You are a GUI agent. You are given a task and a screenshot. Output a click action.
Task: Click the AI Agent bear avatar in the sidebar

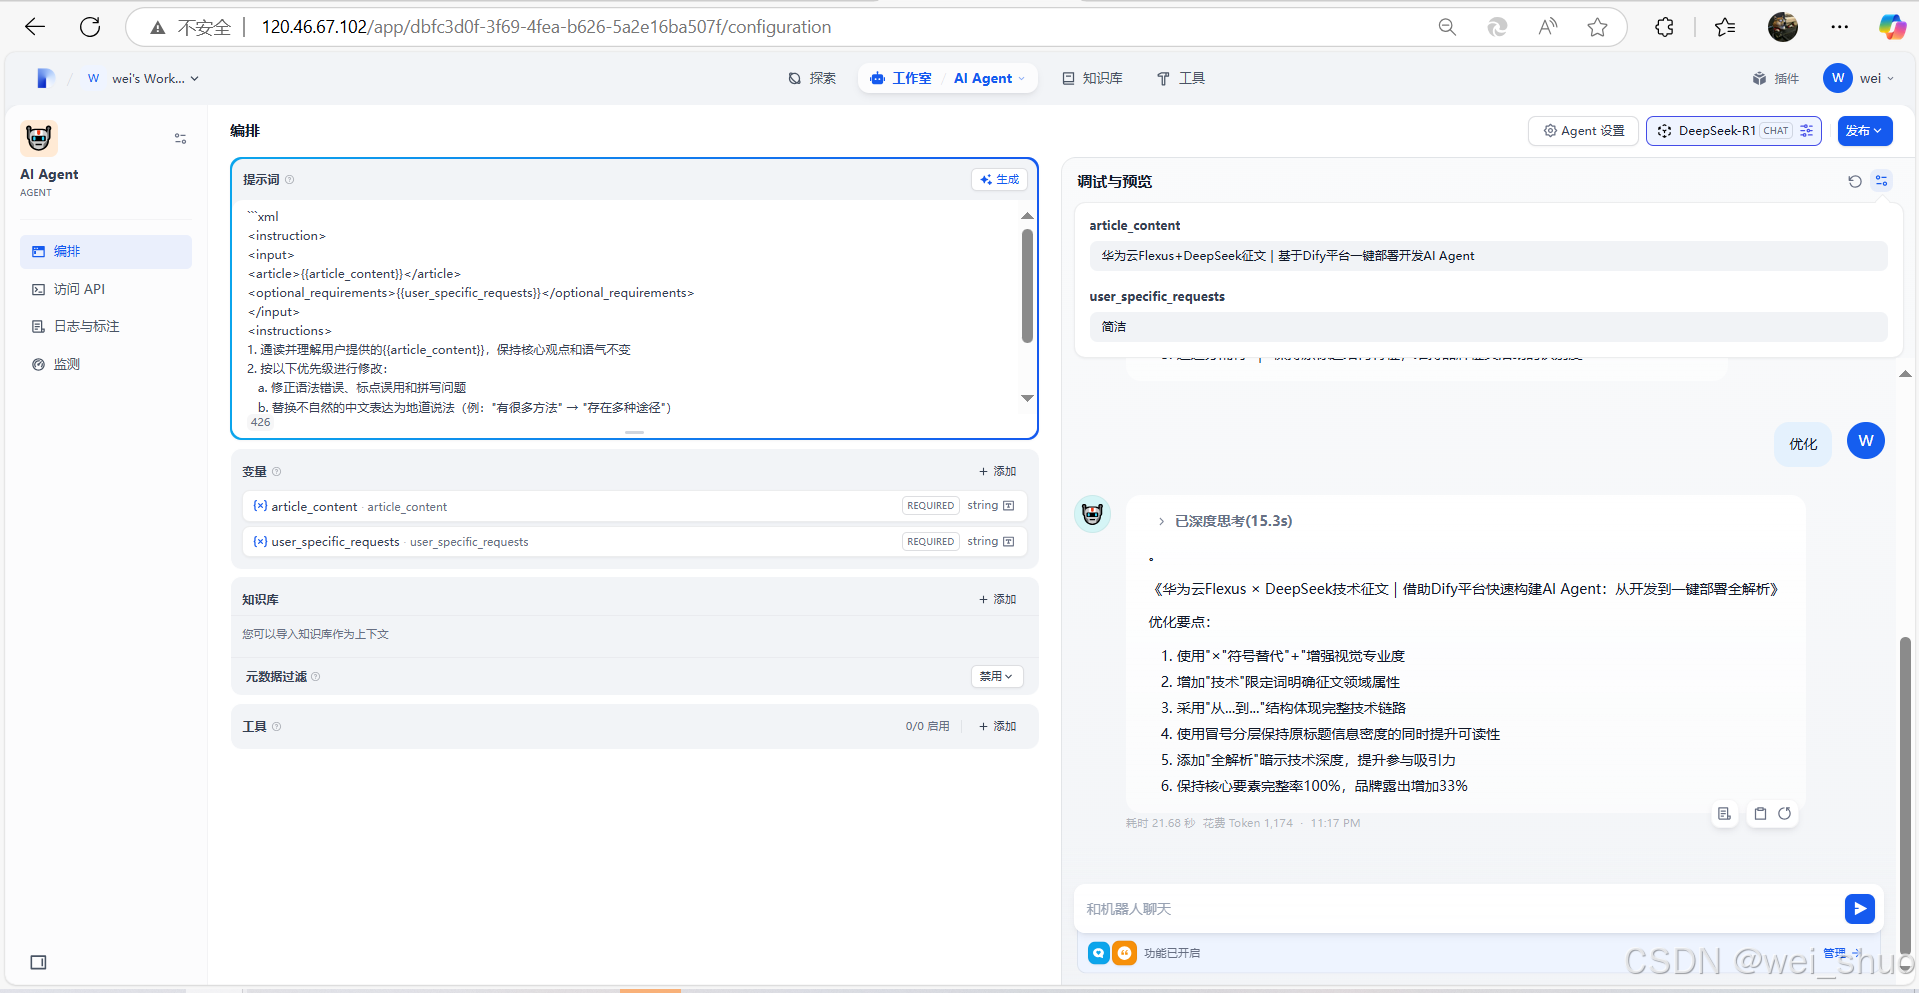pyautogui.click(x=39, y=138)
